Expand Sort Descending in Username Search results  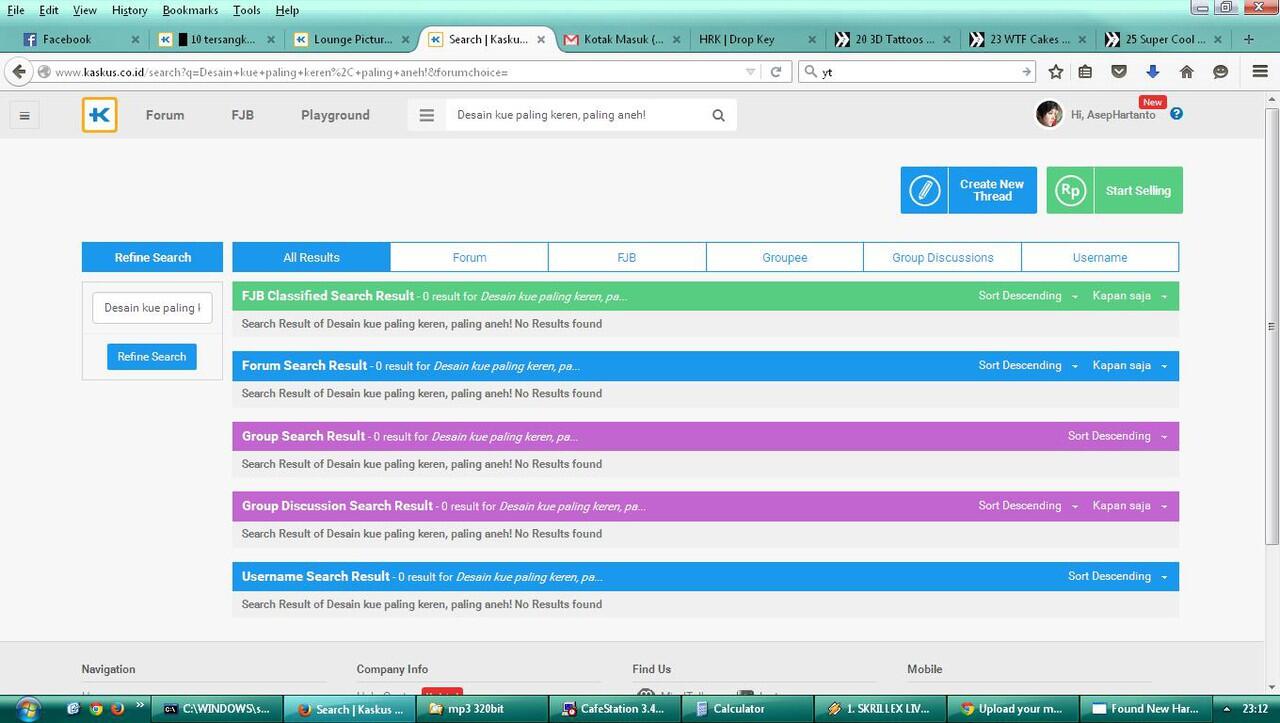1117,577
